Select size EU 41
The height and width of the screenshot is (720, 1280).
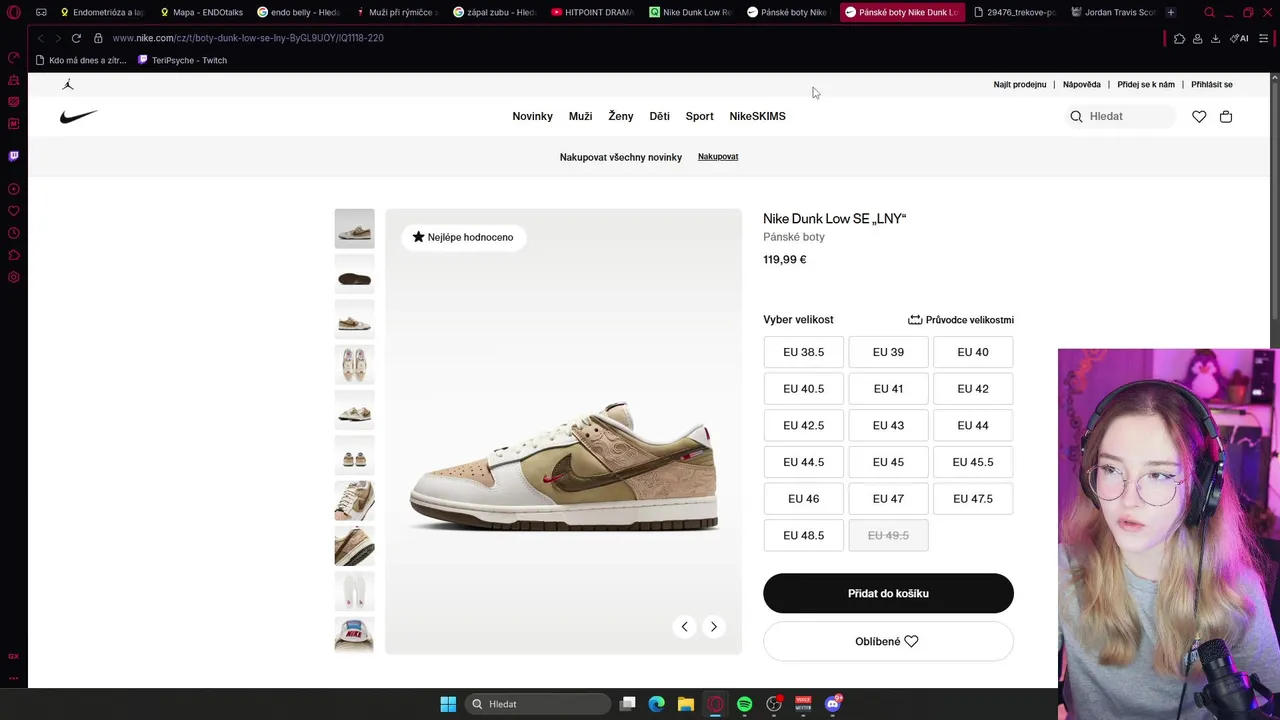pyautogui.click(x=888, y=389)
